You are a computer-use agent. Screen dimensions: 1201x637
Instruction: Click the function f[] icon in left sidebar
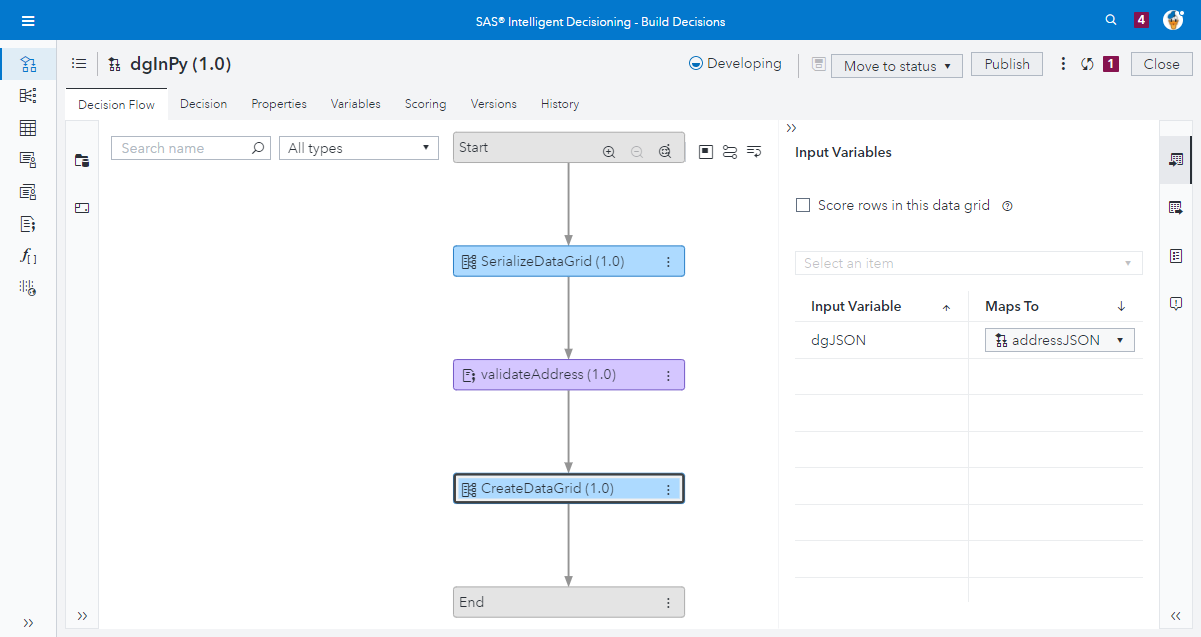(28, 256)
